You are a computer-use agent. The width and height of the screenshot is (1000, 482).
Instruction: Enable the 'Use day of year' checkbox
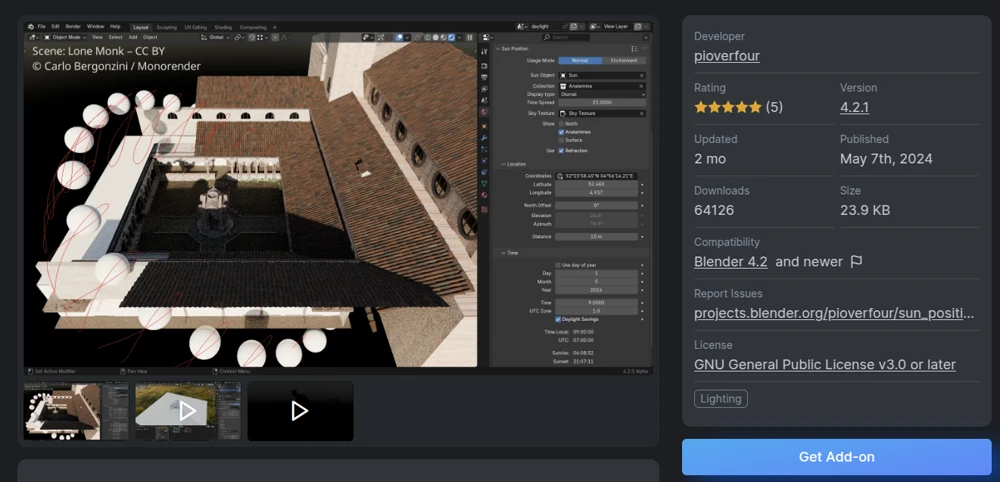click(x=558, y=265)
